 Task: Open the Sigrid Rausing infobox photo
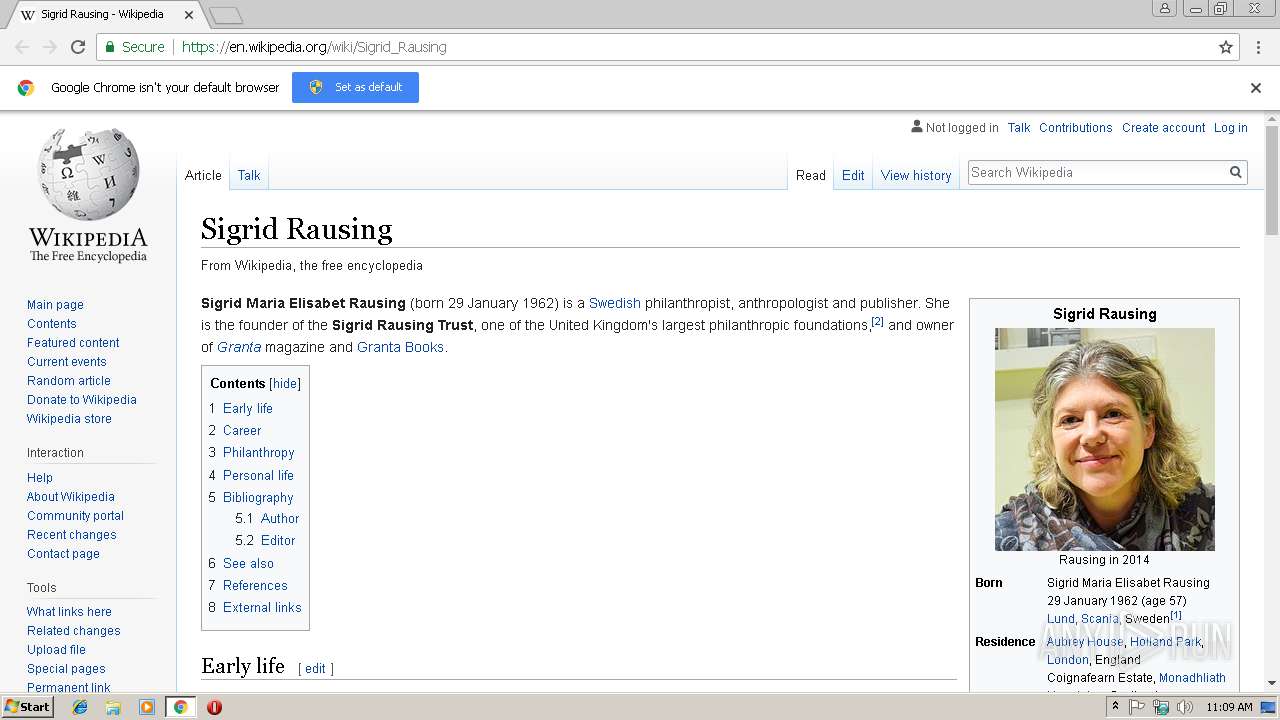pyautogui.click(x=1105, y=439)
